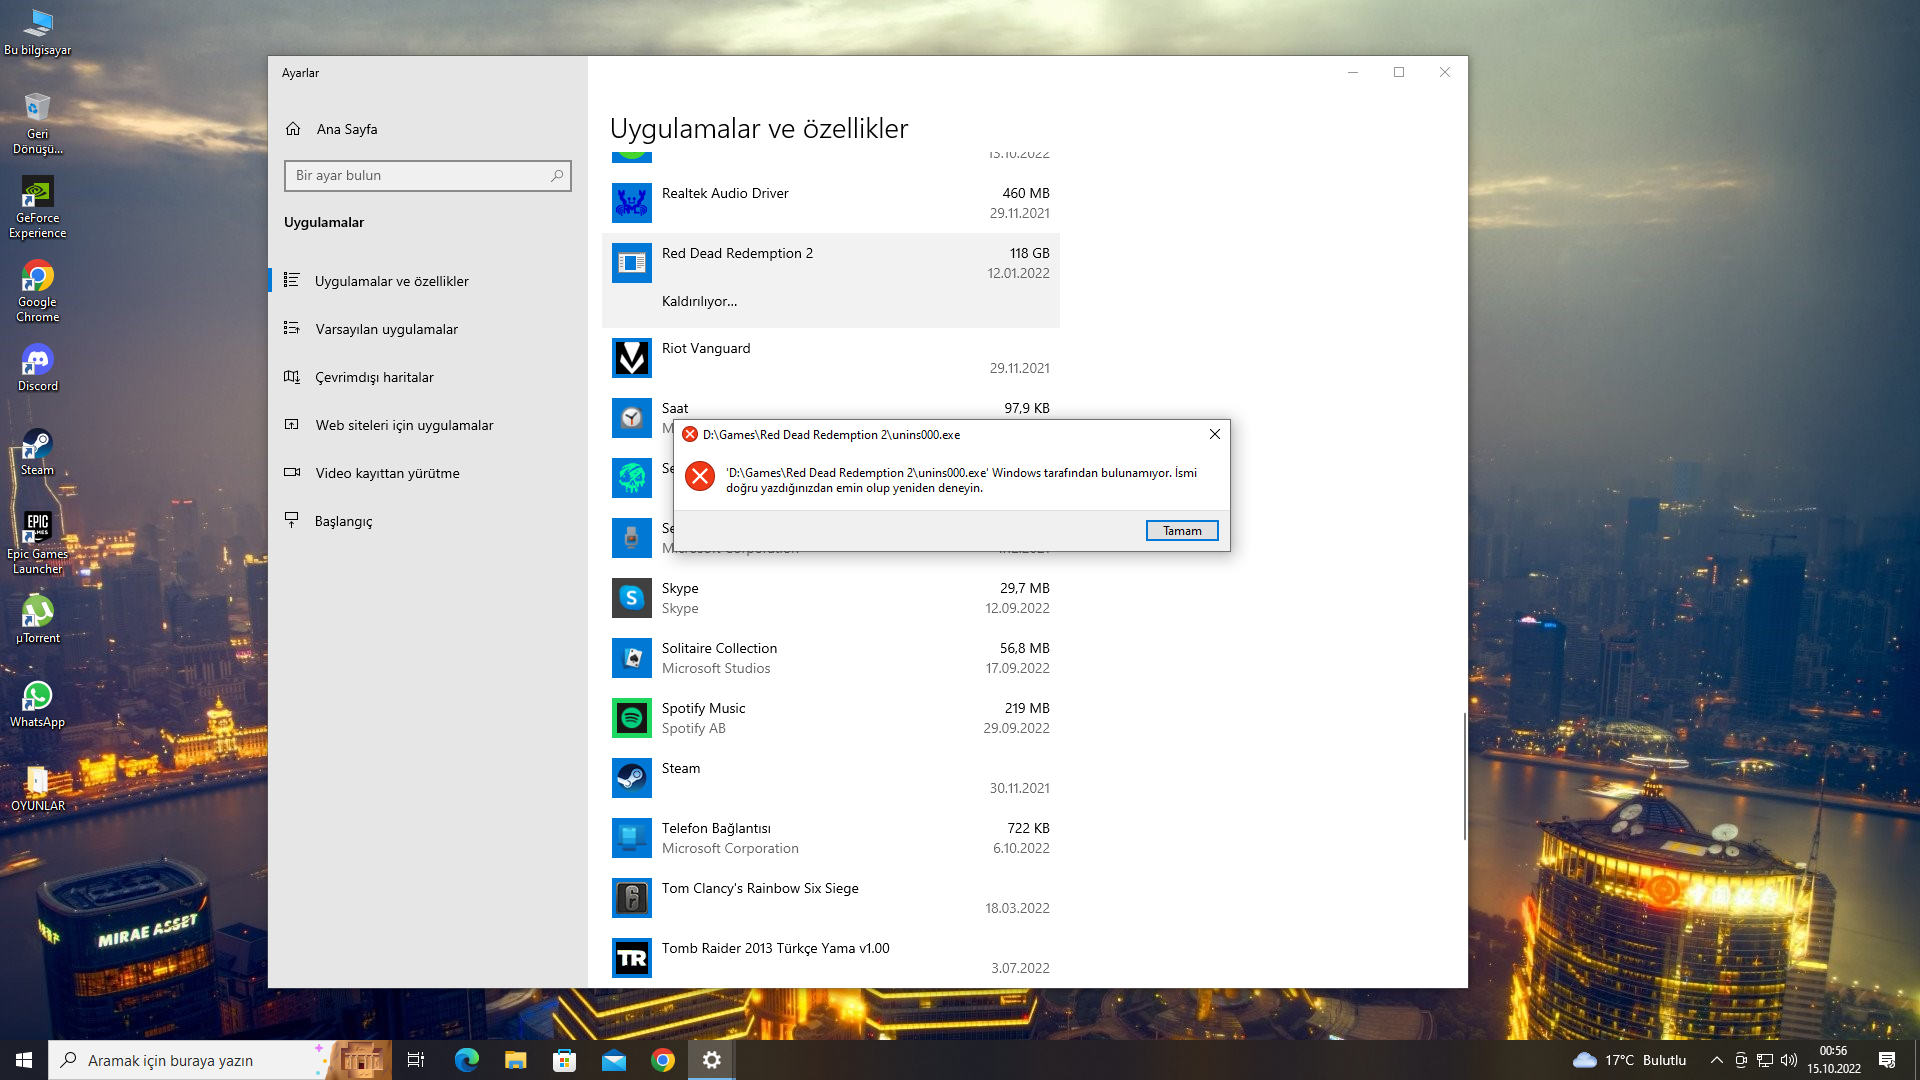
Task: Click Settings gear on taskbar
Action: [711, 1060]
